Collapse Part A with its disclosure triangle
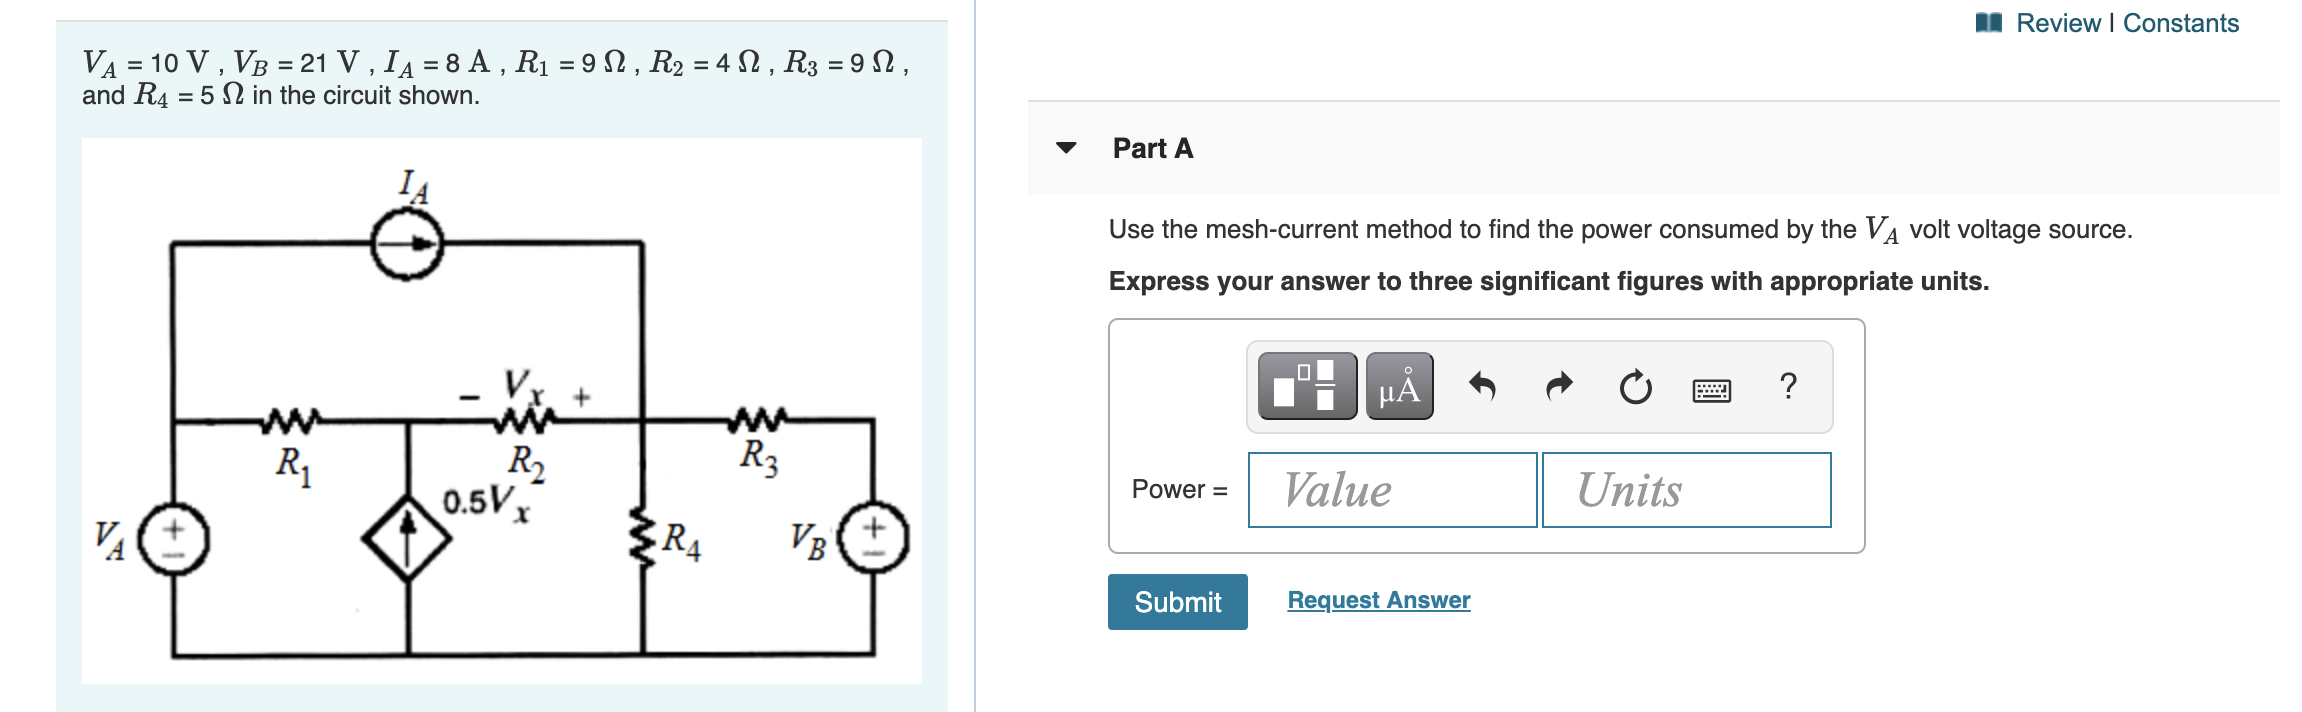The image size is (2302, 712). coord(1069,148)
